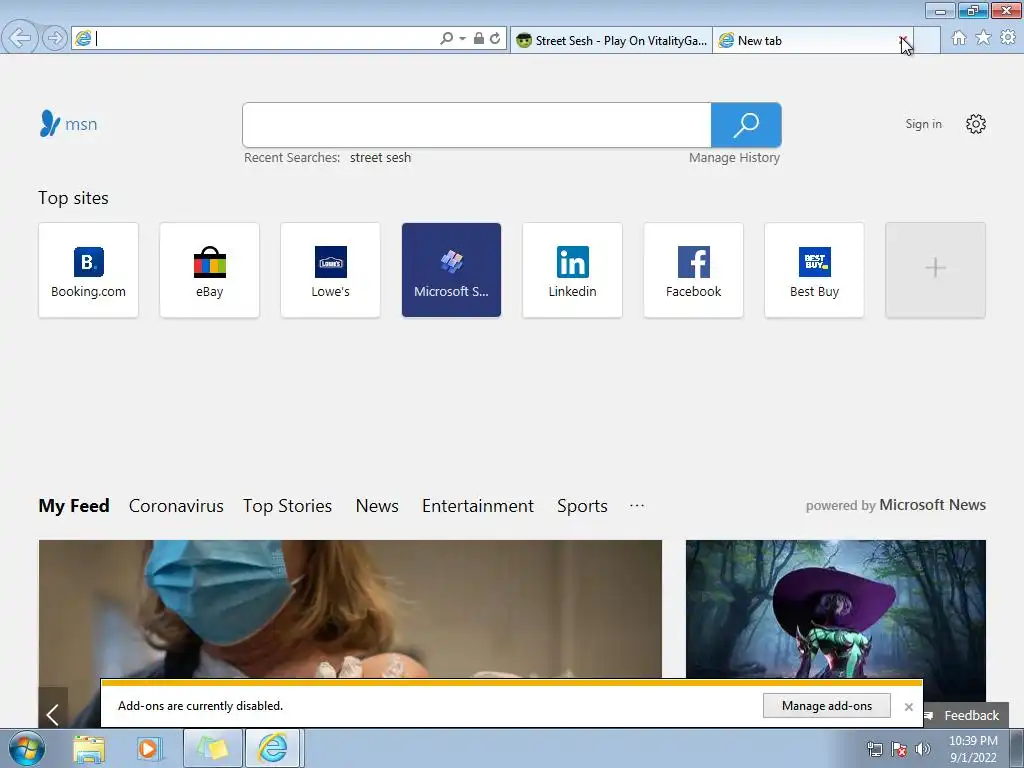
Task: Click the Manage add-ons button
Action: 826,705
